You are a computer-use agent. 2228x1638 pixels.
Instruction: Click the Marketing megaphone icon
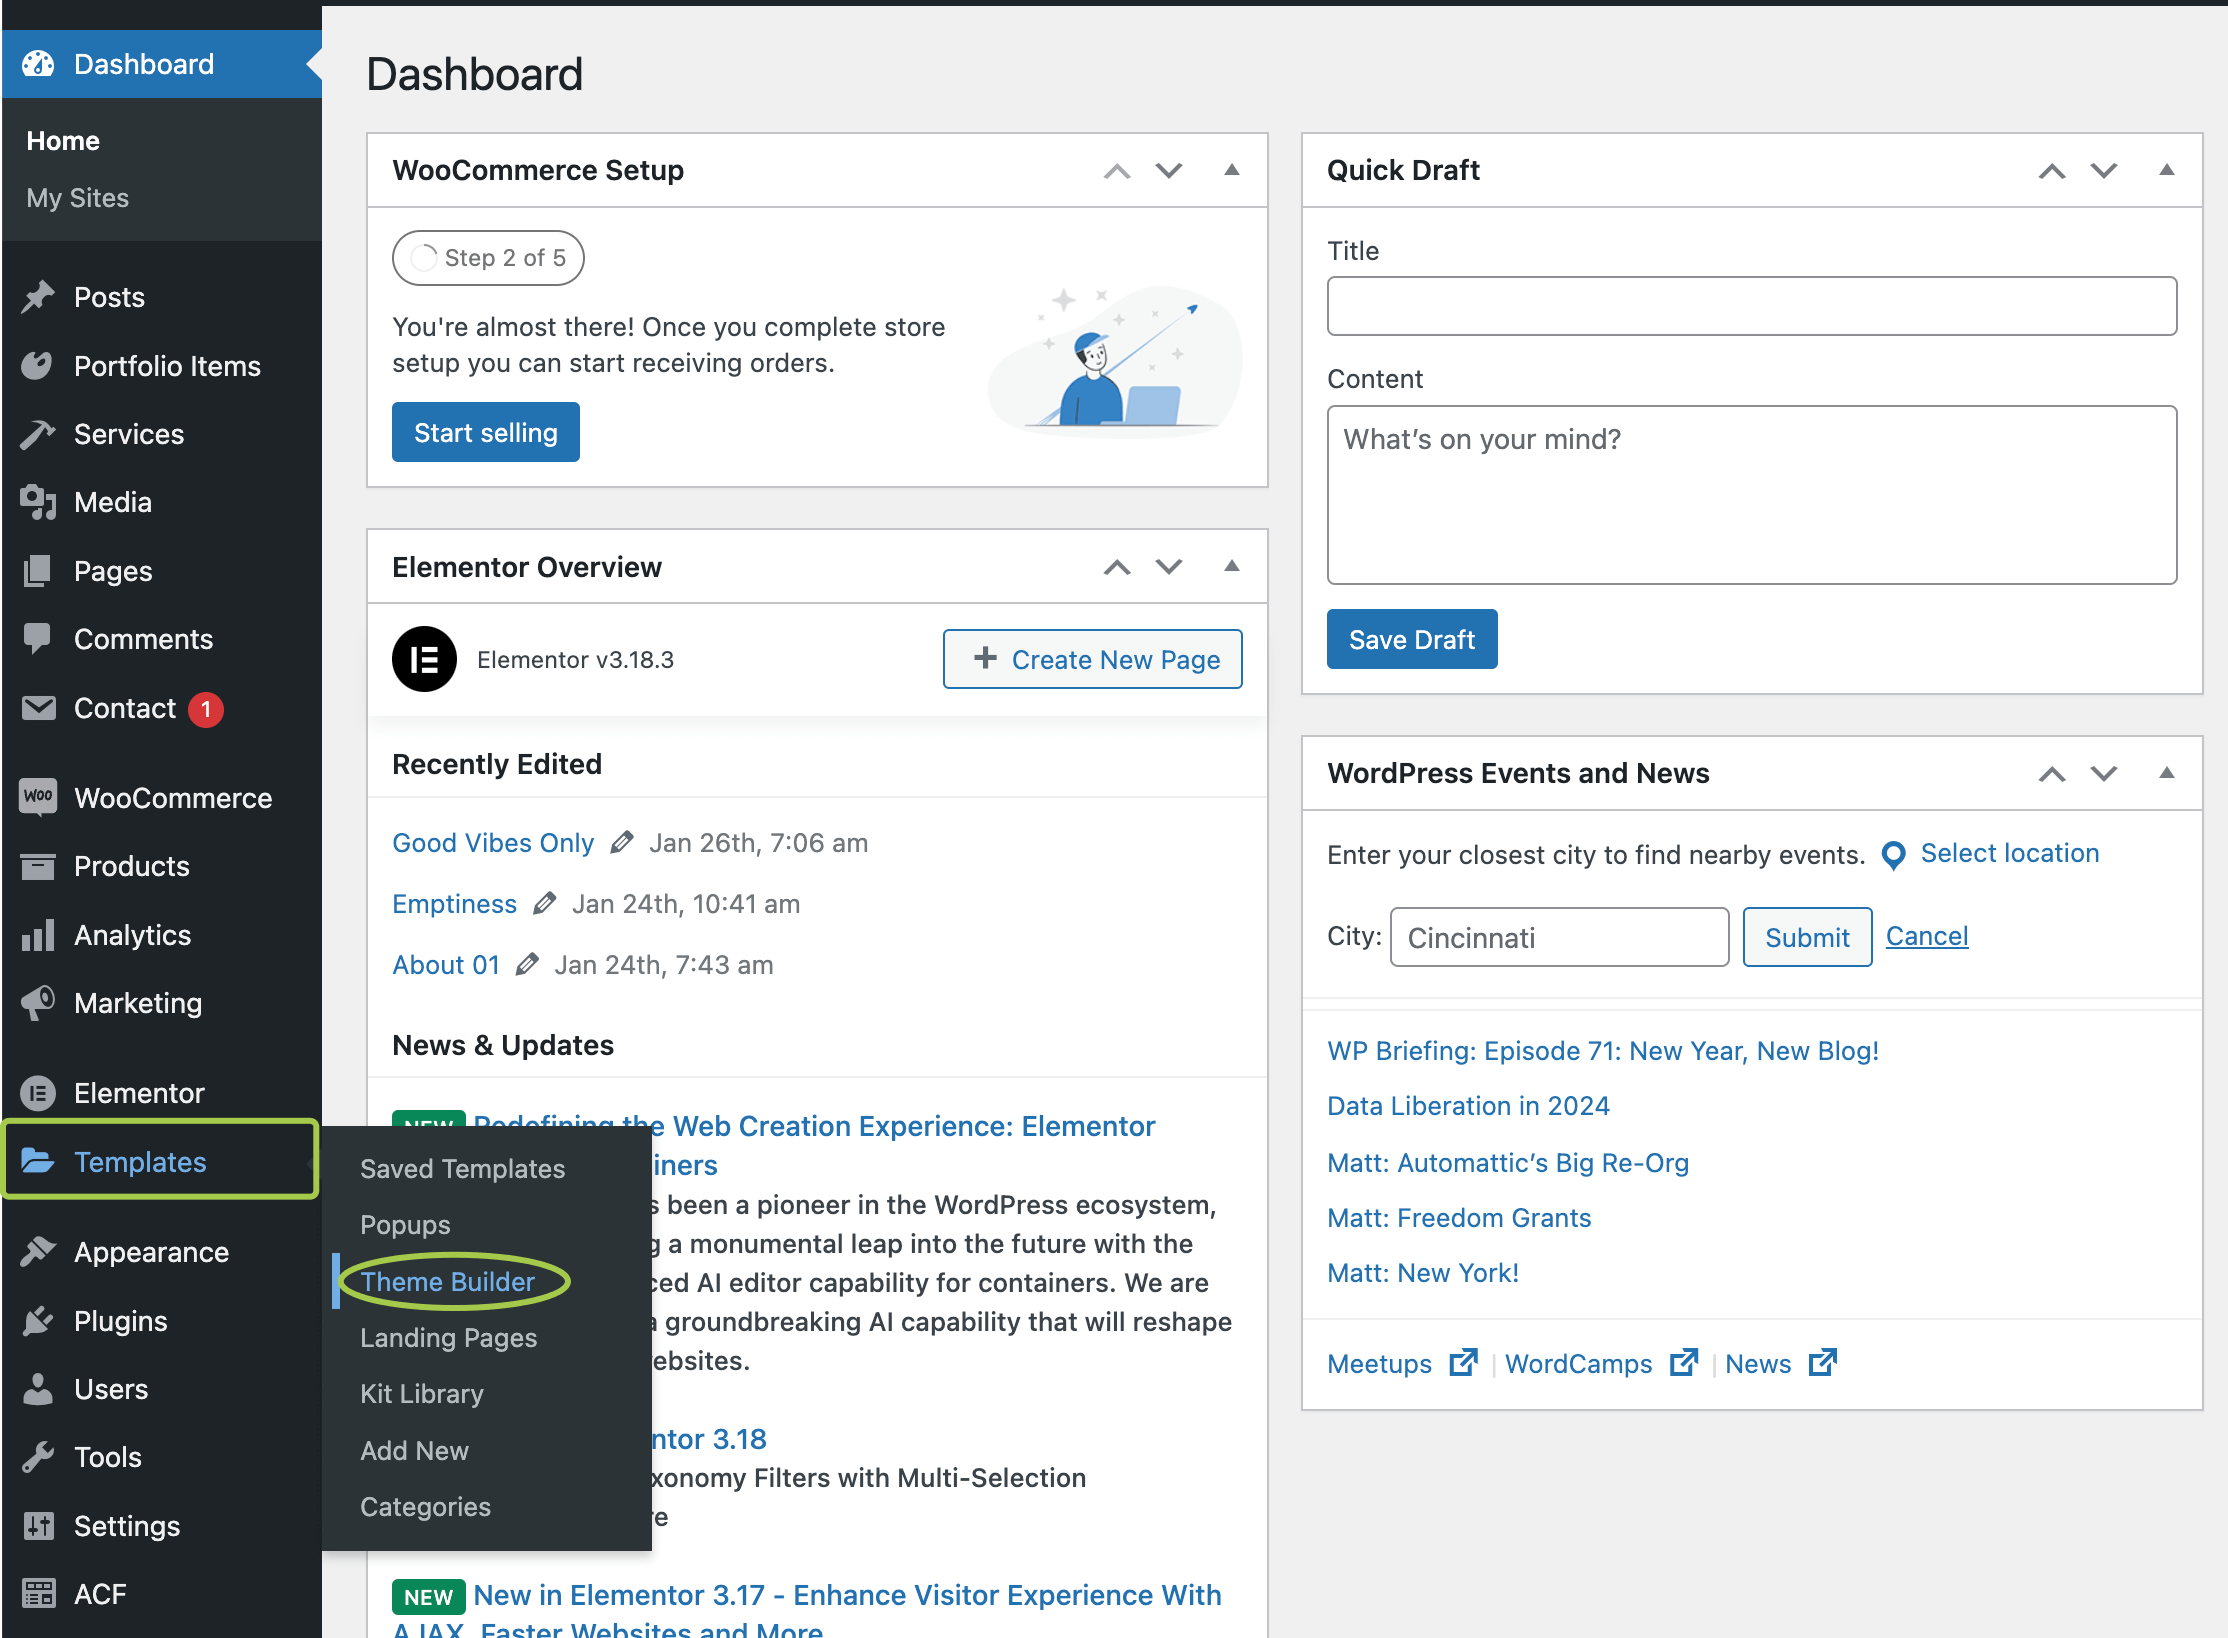(x=38, y=1003)
